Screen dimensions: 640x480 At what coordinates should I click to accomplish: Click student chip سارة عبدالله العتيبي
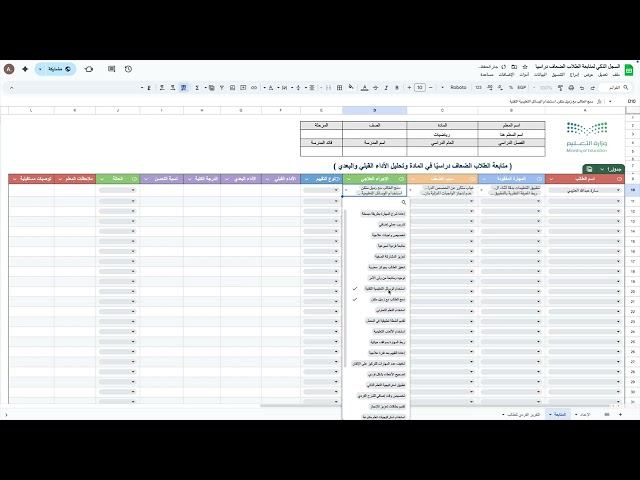(584, 190)
